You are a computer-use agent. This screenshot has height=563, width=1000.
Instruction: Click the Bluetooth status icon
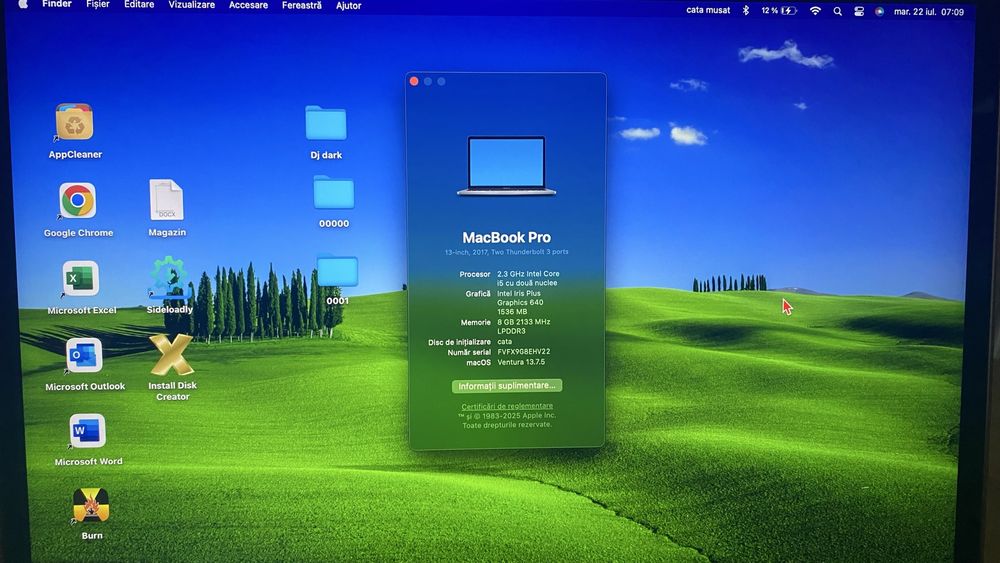point(746,10)
